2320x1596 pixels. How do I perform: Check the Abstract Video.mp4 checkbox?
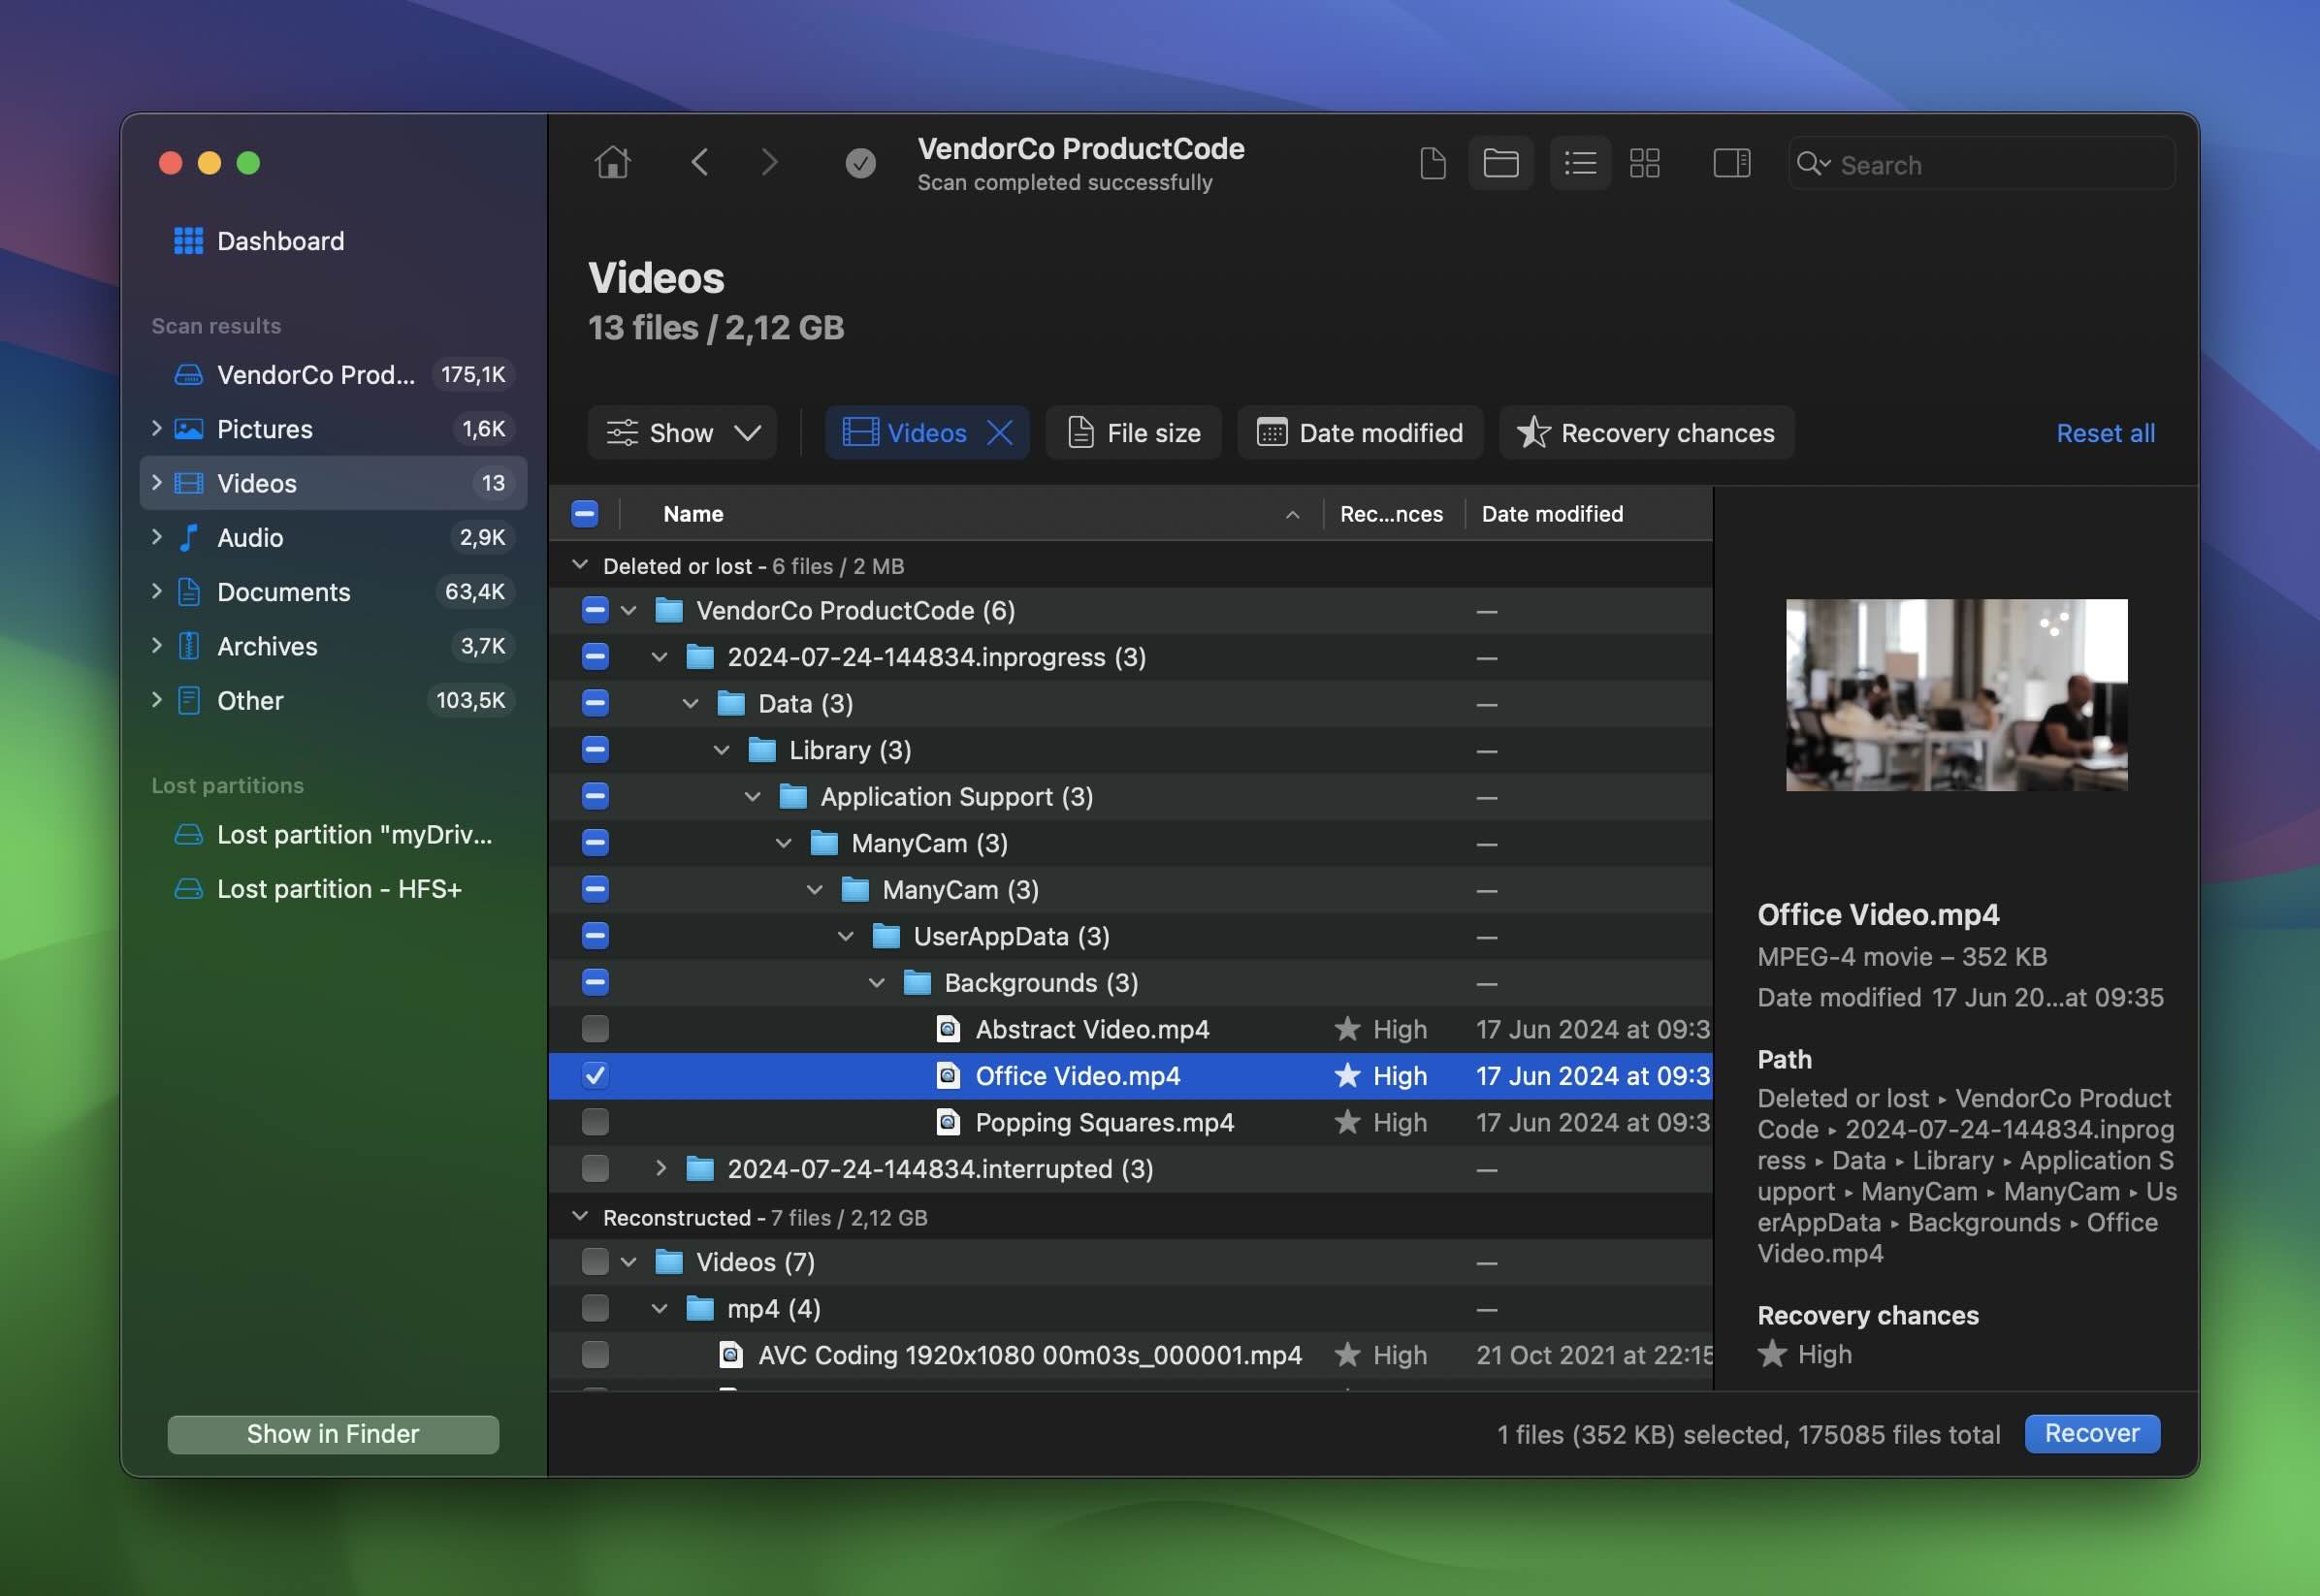pos(595,1029)
